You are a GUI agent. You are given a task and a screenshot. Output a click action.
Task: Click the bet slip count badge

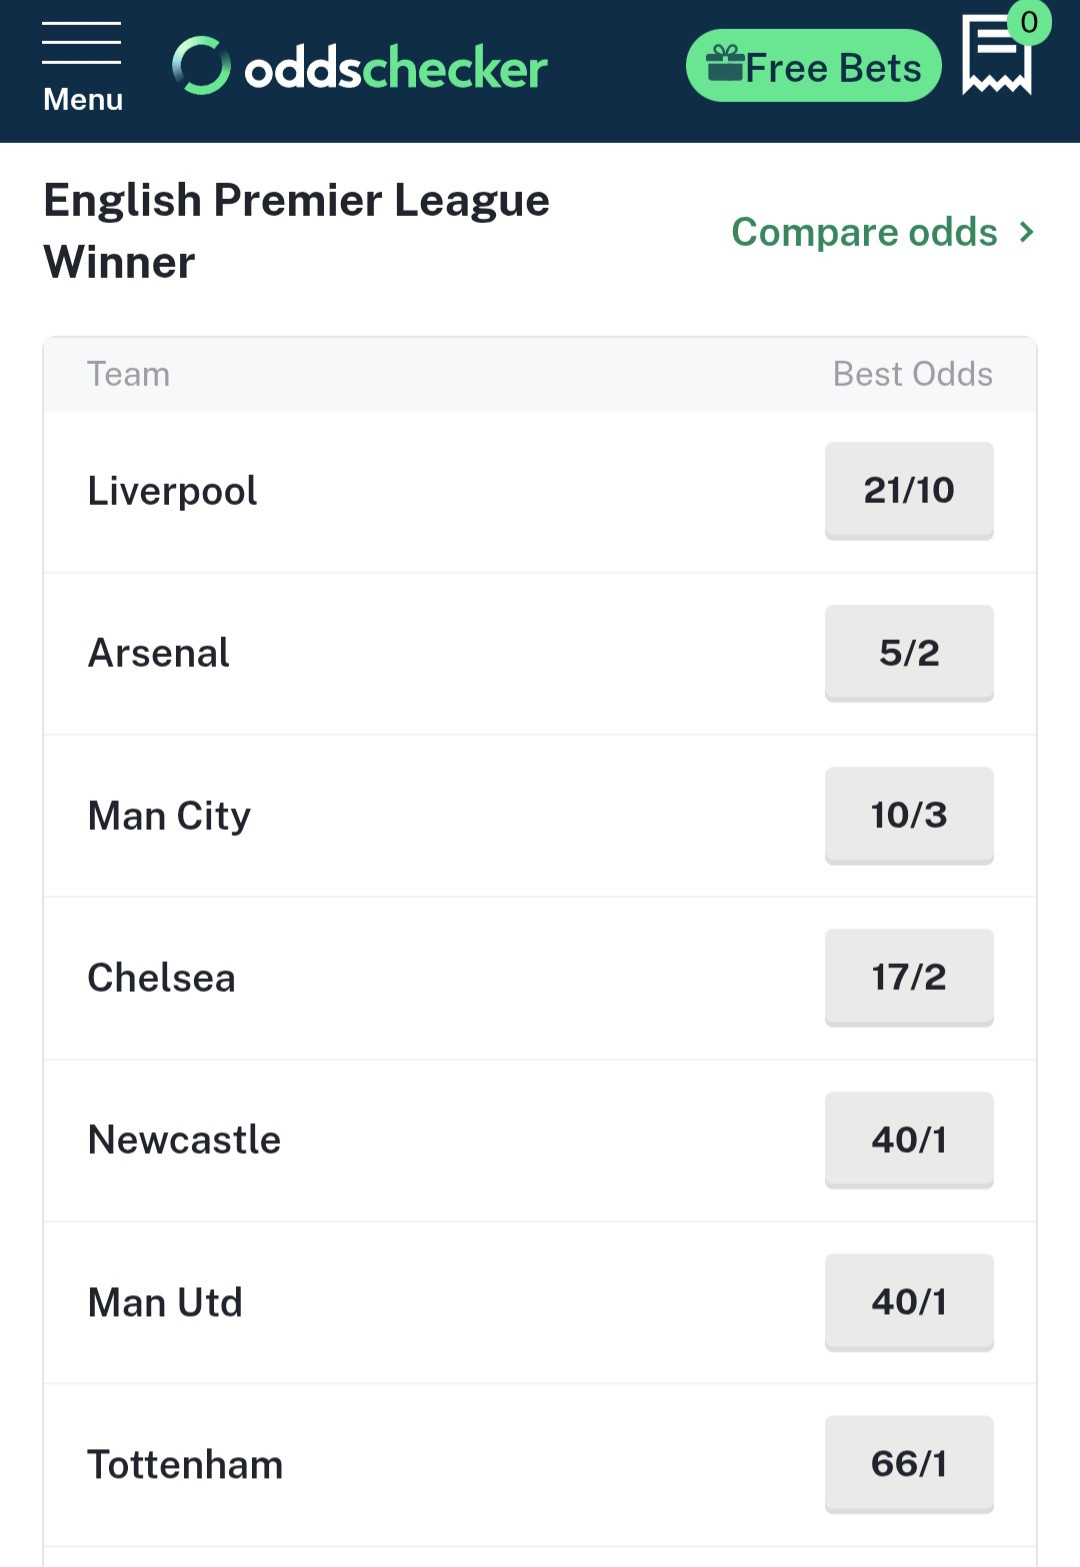click(1029, 22)
